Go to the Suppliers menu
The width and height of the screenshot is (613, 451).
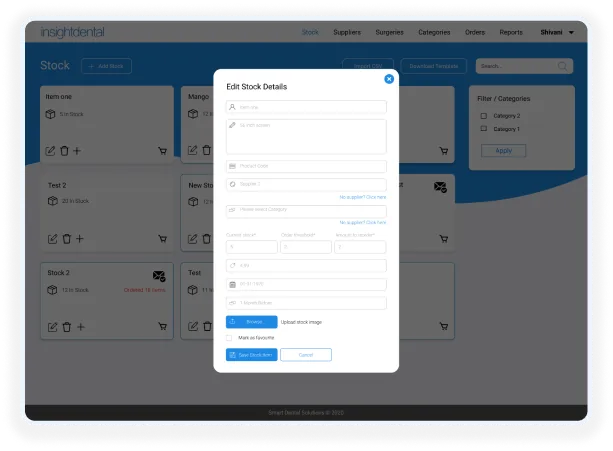[347, 32]
